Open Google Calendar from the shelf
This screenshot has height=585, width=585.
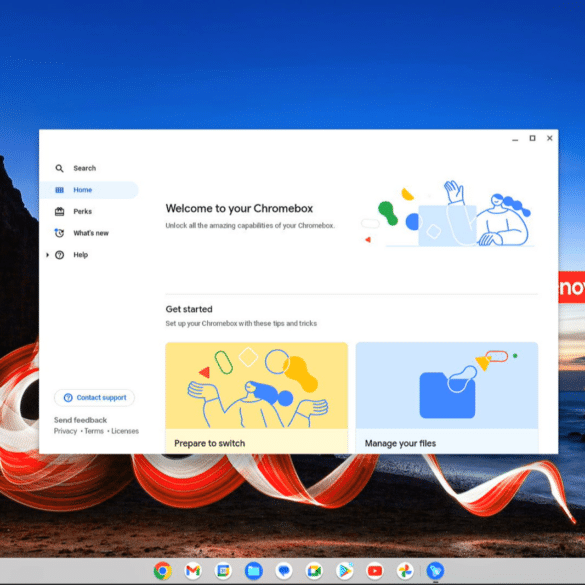tap(223, 571)
